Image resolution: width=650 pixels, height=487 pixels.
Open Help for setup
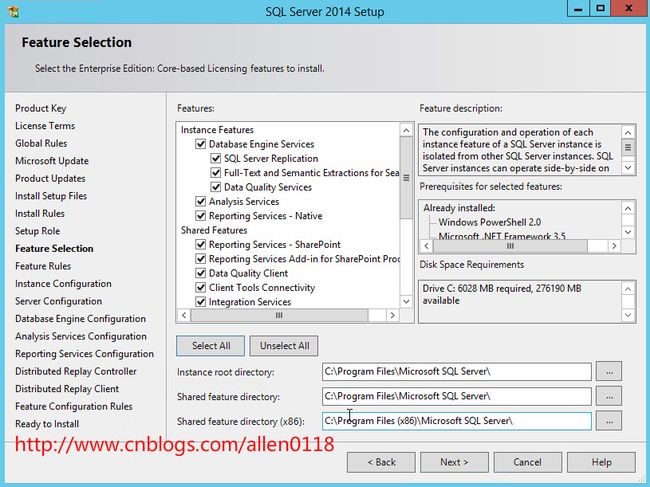click(601, 462)
